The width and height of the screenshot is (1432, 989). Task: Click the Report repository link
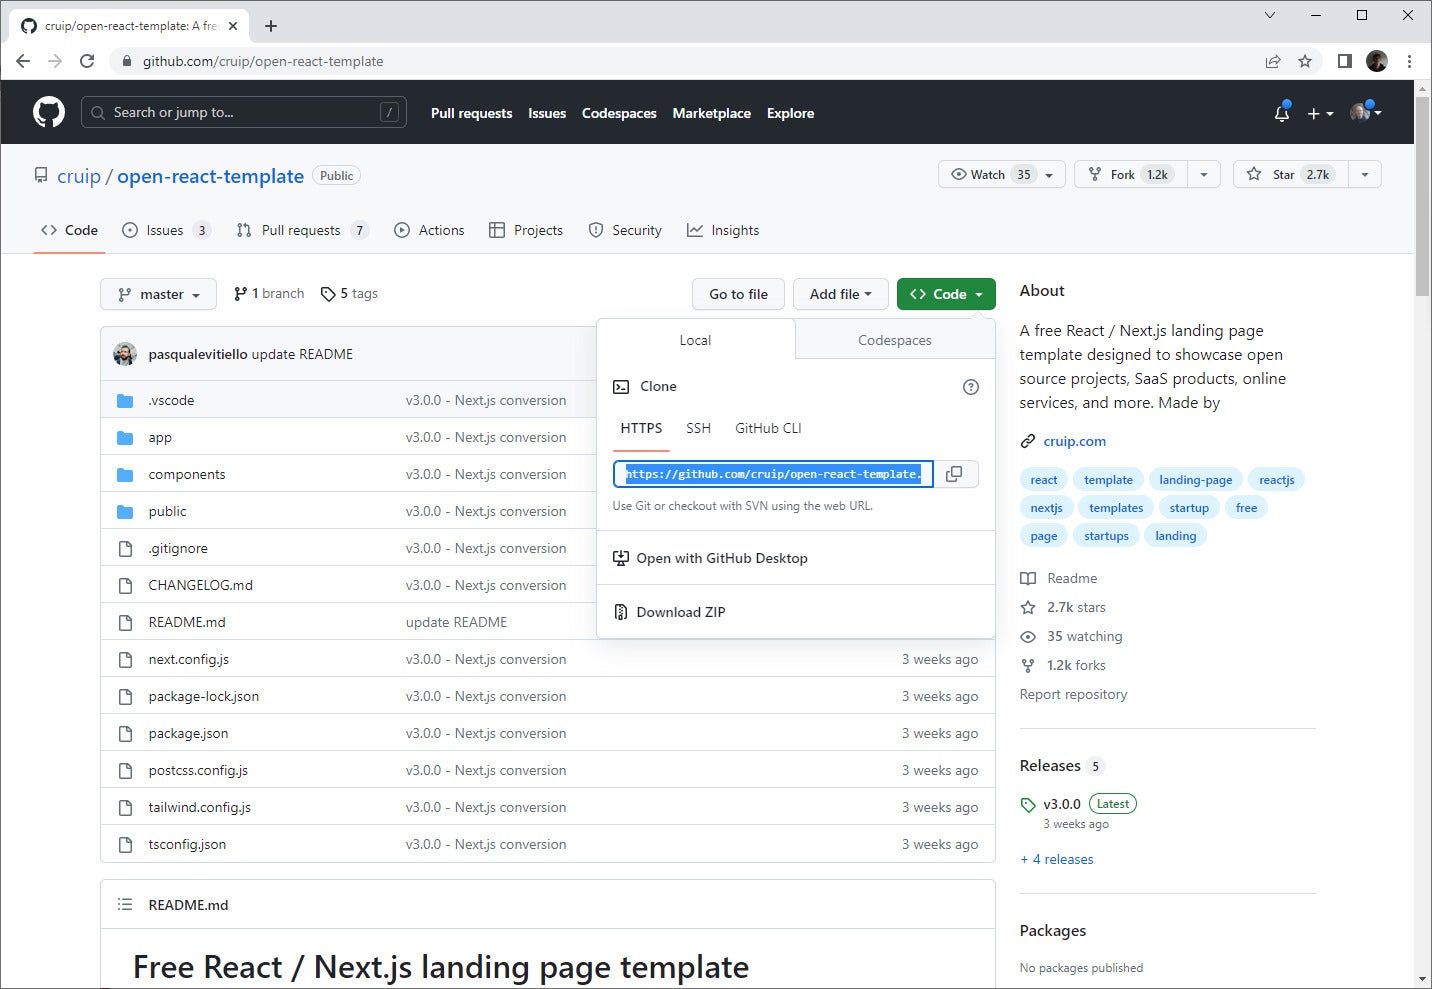click(x=1073, y=694)
